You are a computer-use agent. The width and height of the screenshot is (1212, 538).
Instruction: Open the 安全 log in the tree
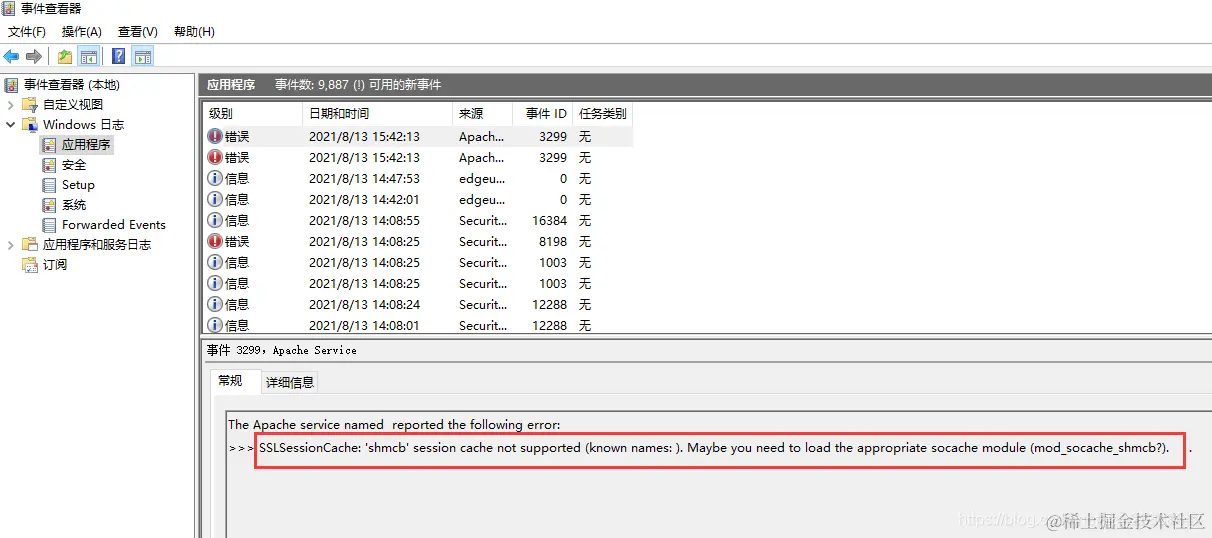[74, 165]
